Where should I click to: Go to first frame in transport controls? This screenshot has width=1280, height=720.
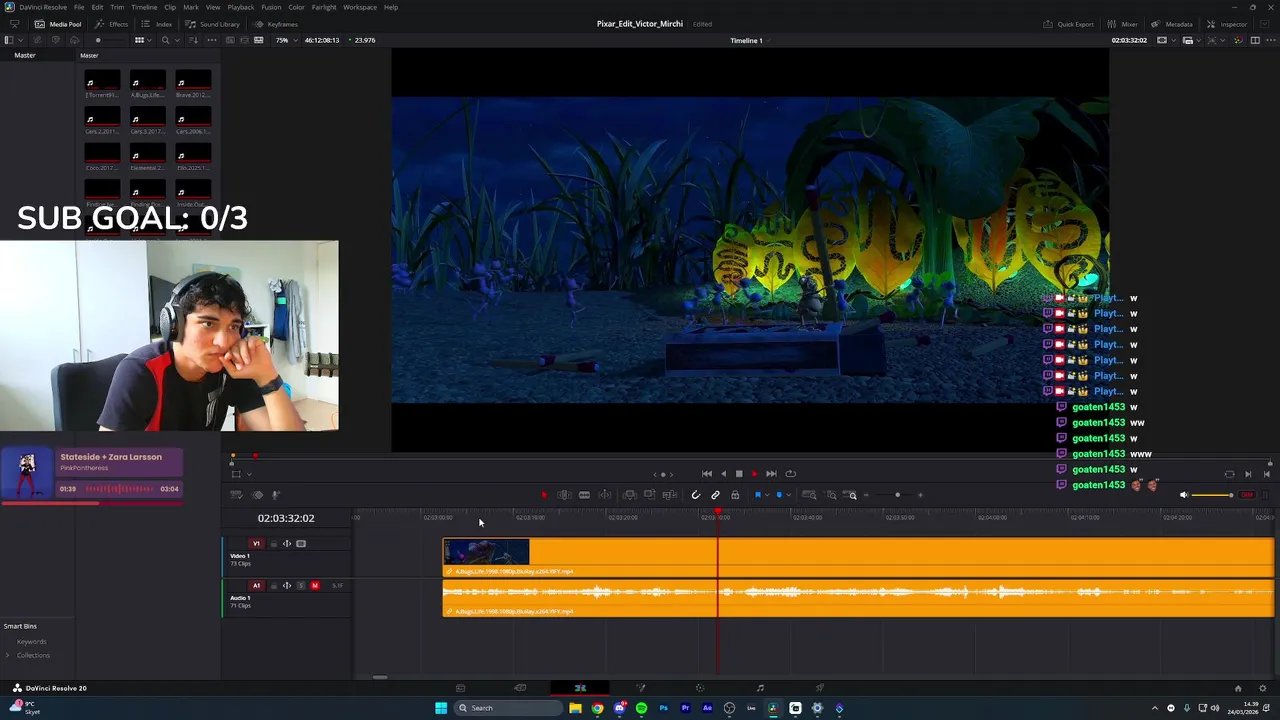(x=707, y=474)
